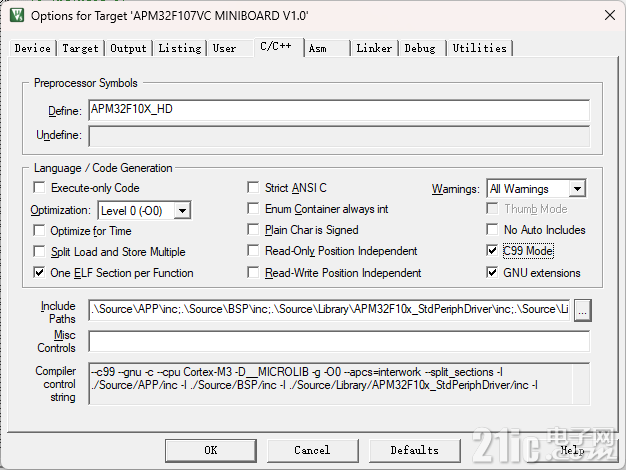Open Include Paths browse button

coord(582,310)
